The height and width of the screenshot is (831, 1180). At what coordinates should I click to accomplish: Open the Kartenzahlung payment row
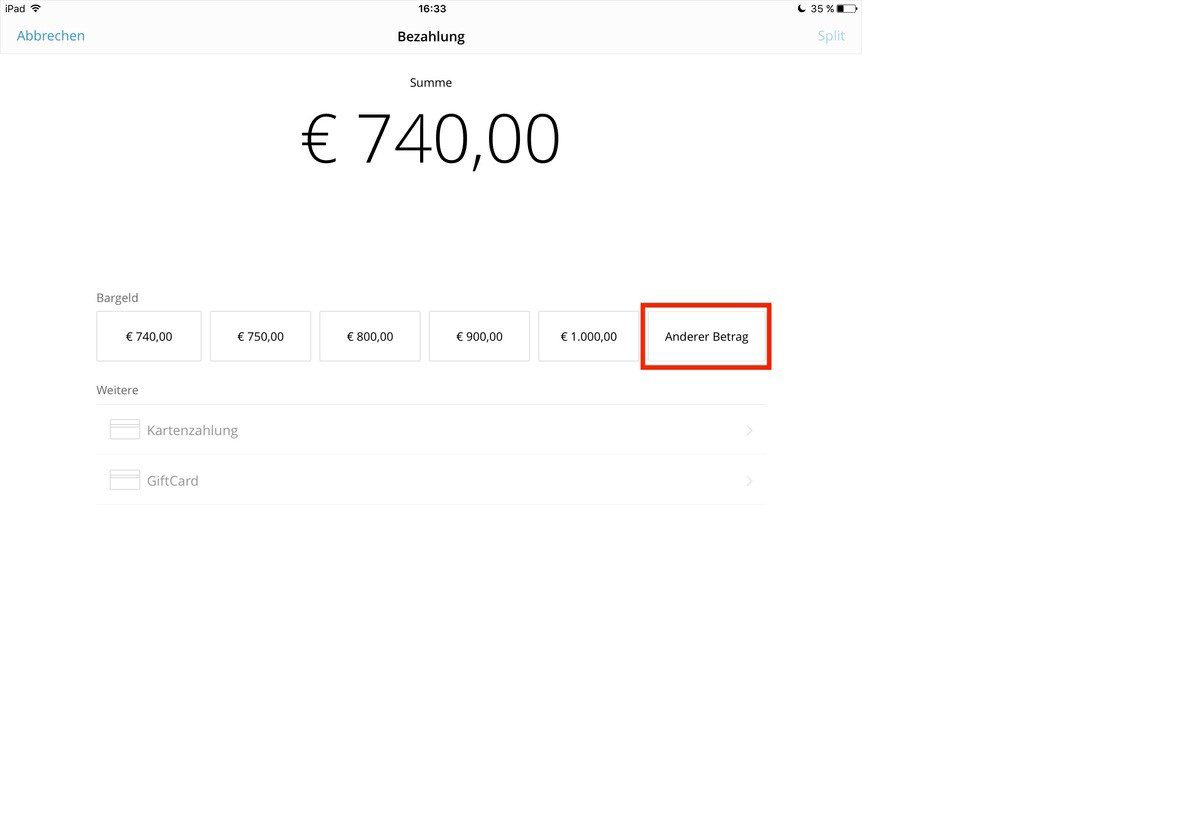431,430
